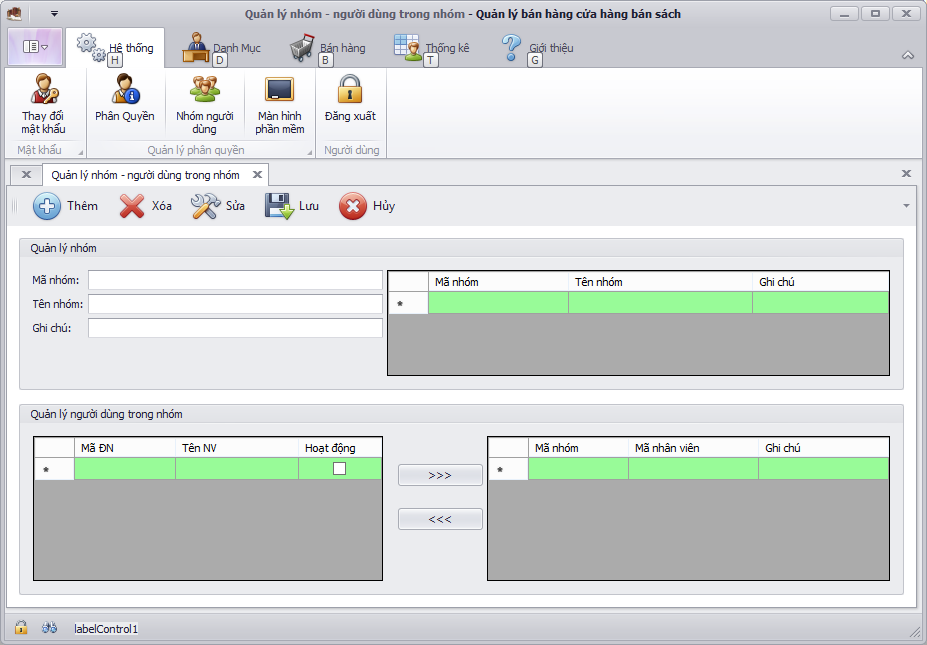Screen dimensions: 927x645
Task: Focus the Mã nhóm input field
Action: 235,280
